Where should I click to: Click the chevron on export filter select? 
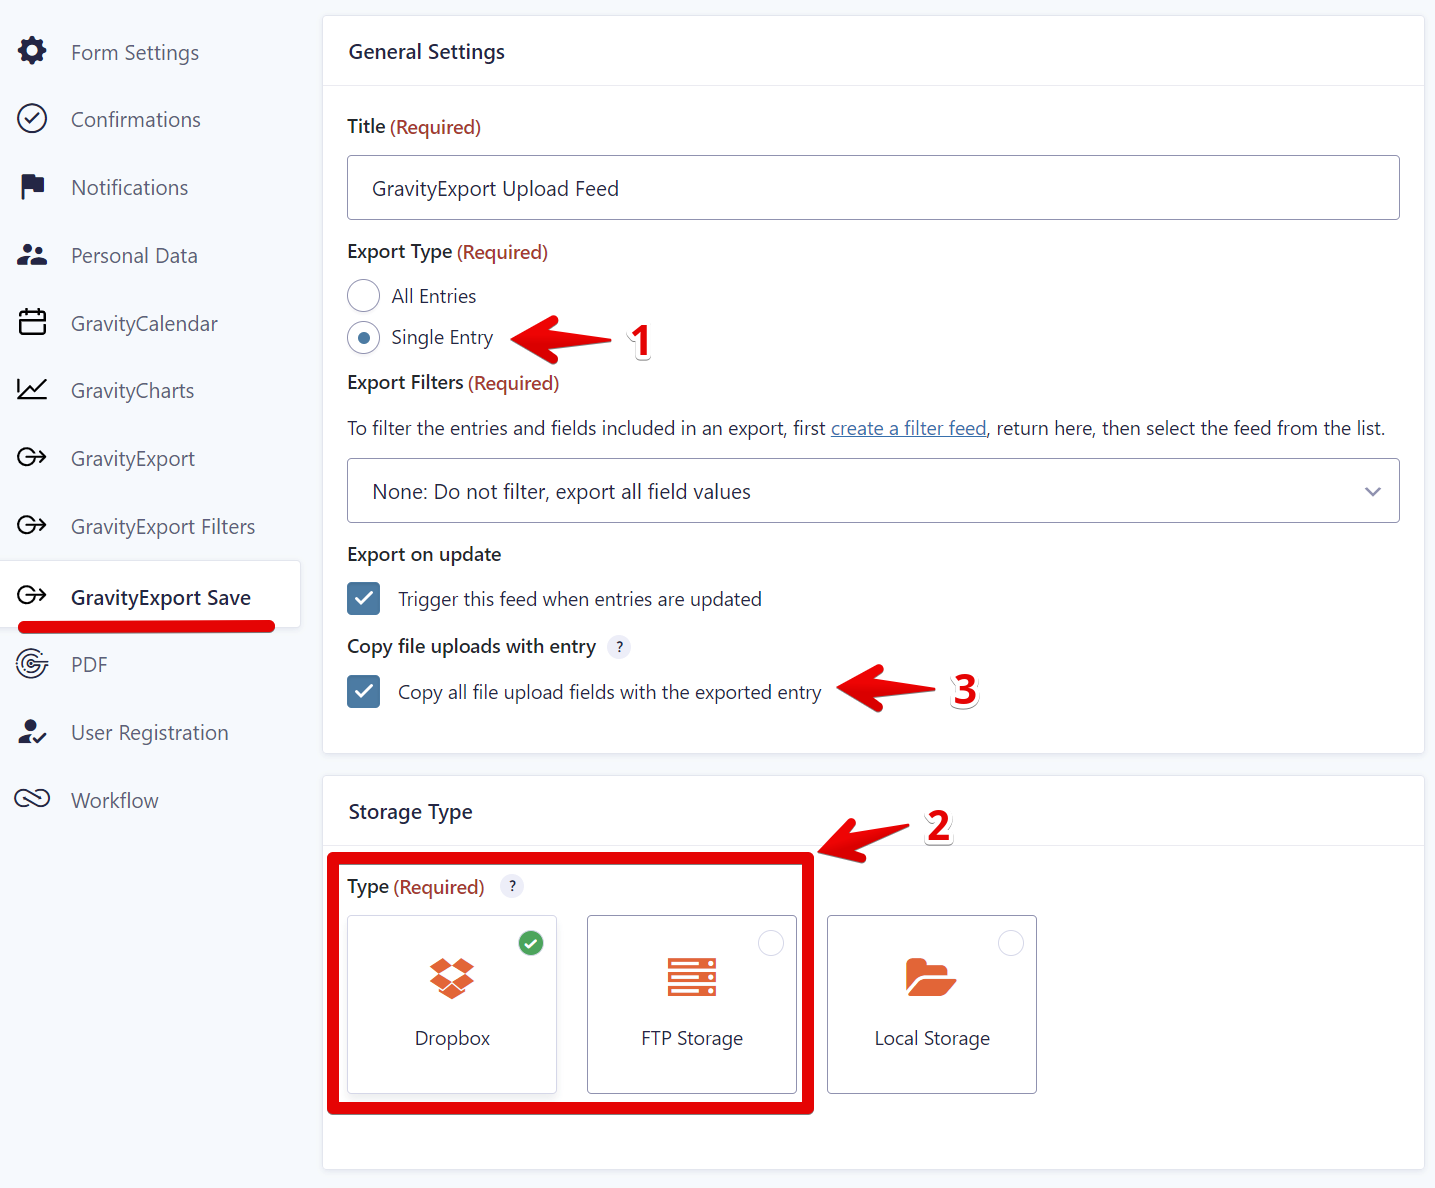[1373, 491]
